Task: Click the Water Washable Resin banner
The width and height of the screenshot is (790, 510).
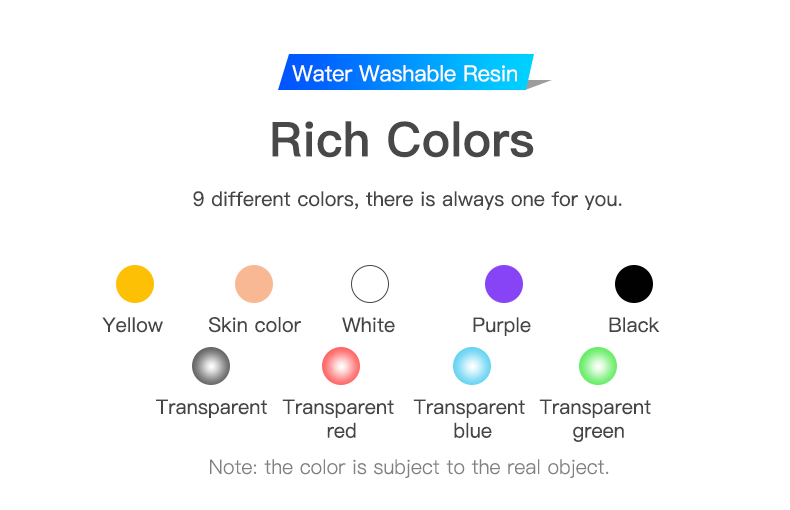Action: click(x=406, y=72)
